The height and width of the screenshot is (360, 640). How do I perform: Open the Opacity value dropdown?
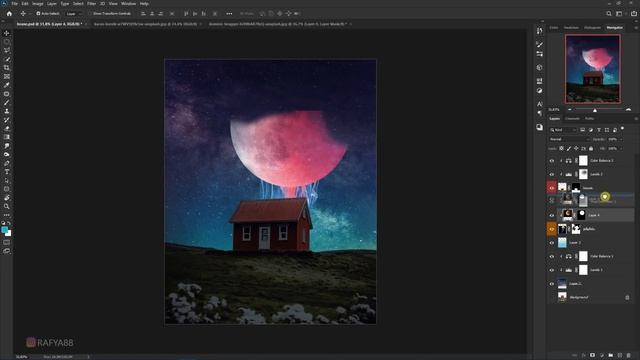[x=621, y=139]
